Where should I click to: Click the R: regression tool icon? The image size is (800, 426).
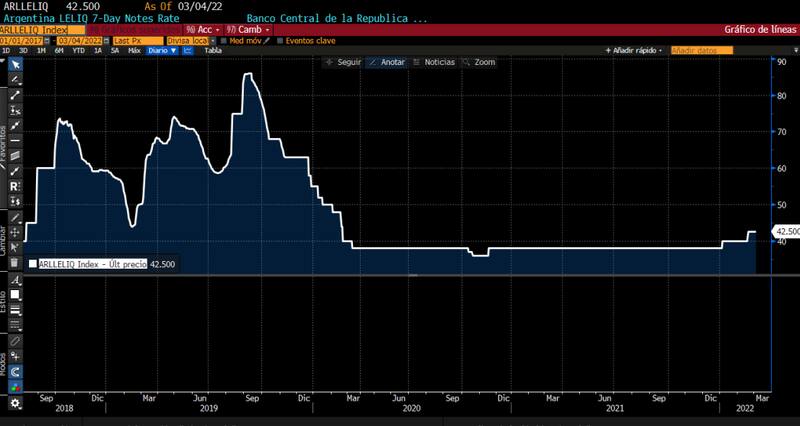(15, 187)
